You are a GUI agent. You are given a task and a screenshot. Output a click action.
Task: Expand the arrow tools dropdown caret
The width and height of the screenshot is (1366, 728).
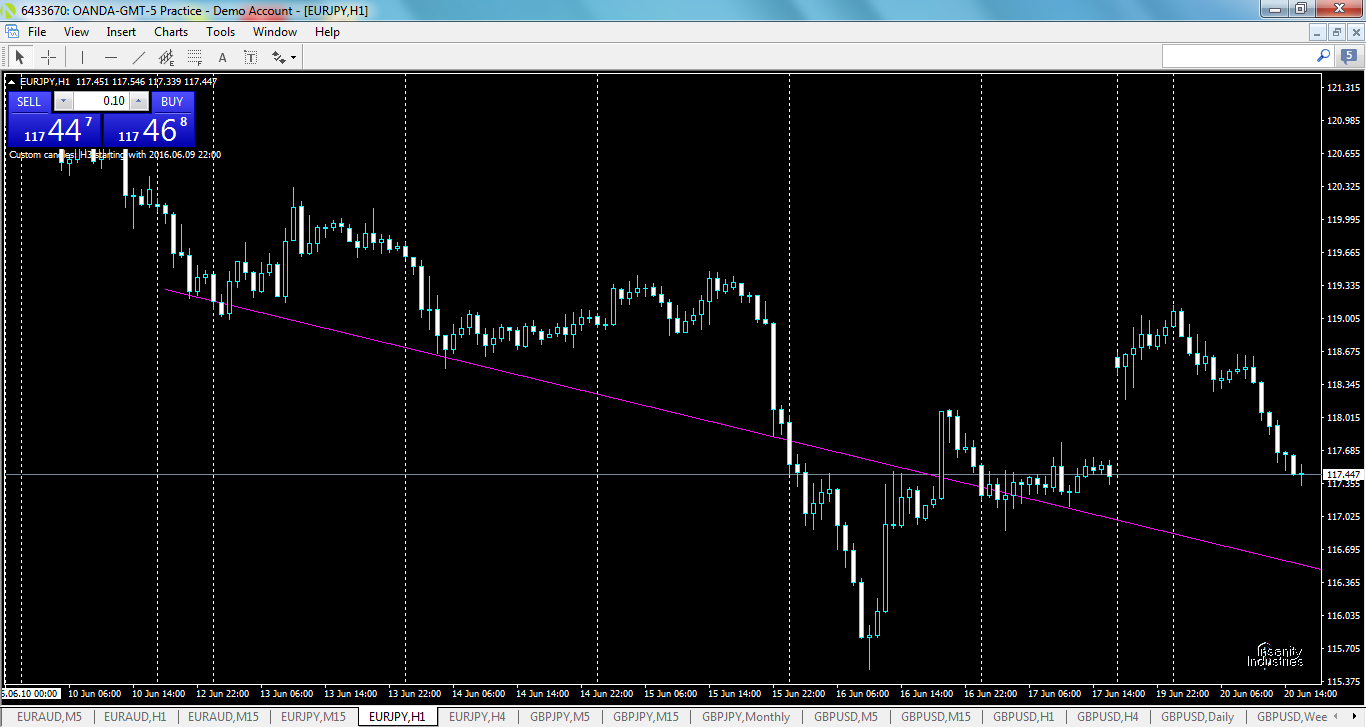click(293, 57)
